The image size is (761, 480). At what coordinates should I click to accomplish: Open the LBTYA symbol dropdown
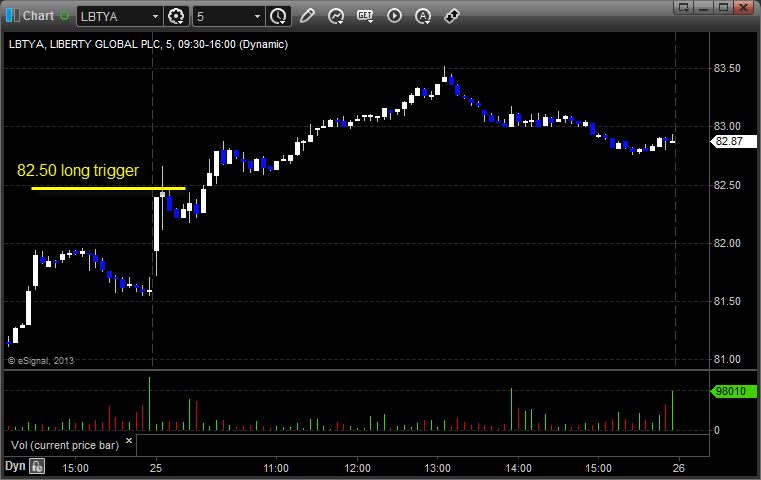(155, 17)
